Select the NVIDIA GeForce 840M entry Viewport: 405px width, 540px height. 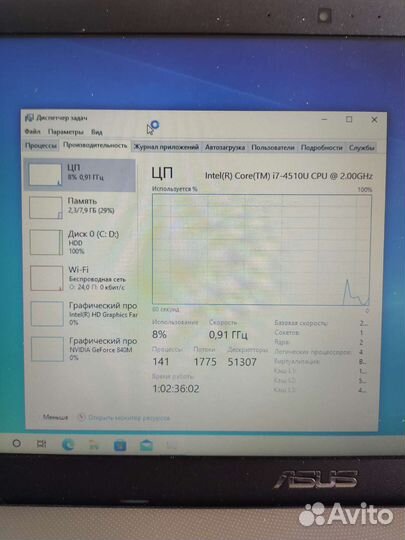(x=83, y=349)
